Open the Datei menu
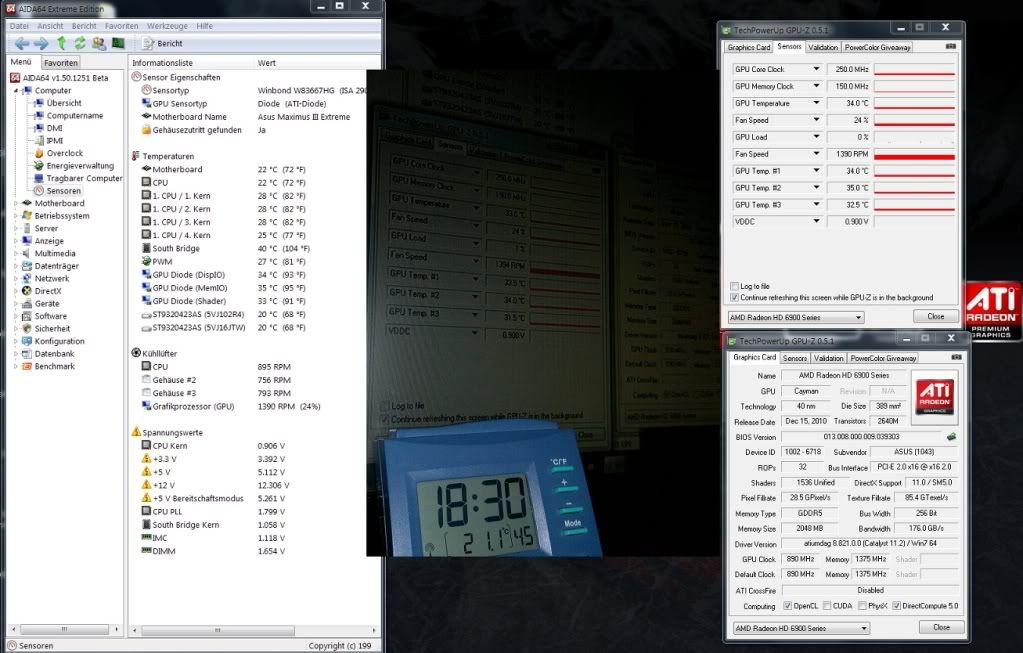 point(19,26)
